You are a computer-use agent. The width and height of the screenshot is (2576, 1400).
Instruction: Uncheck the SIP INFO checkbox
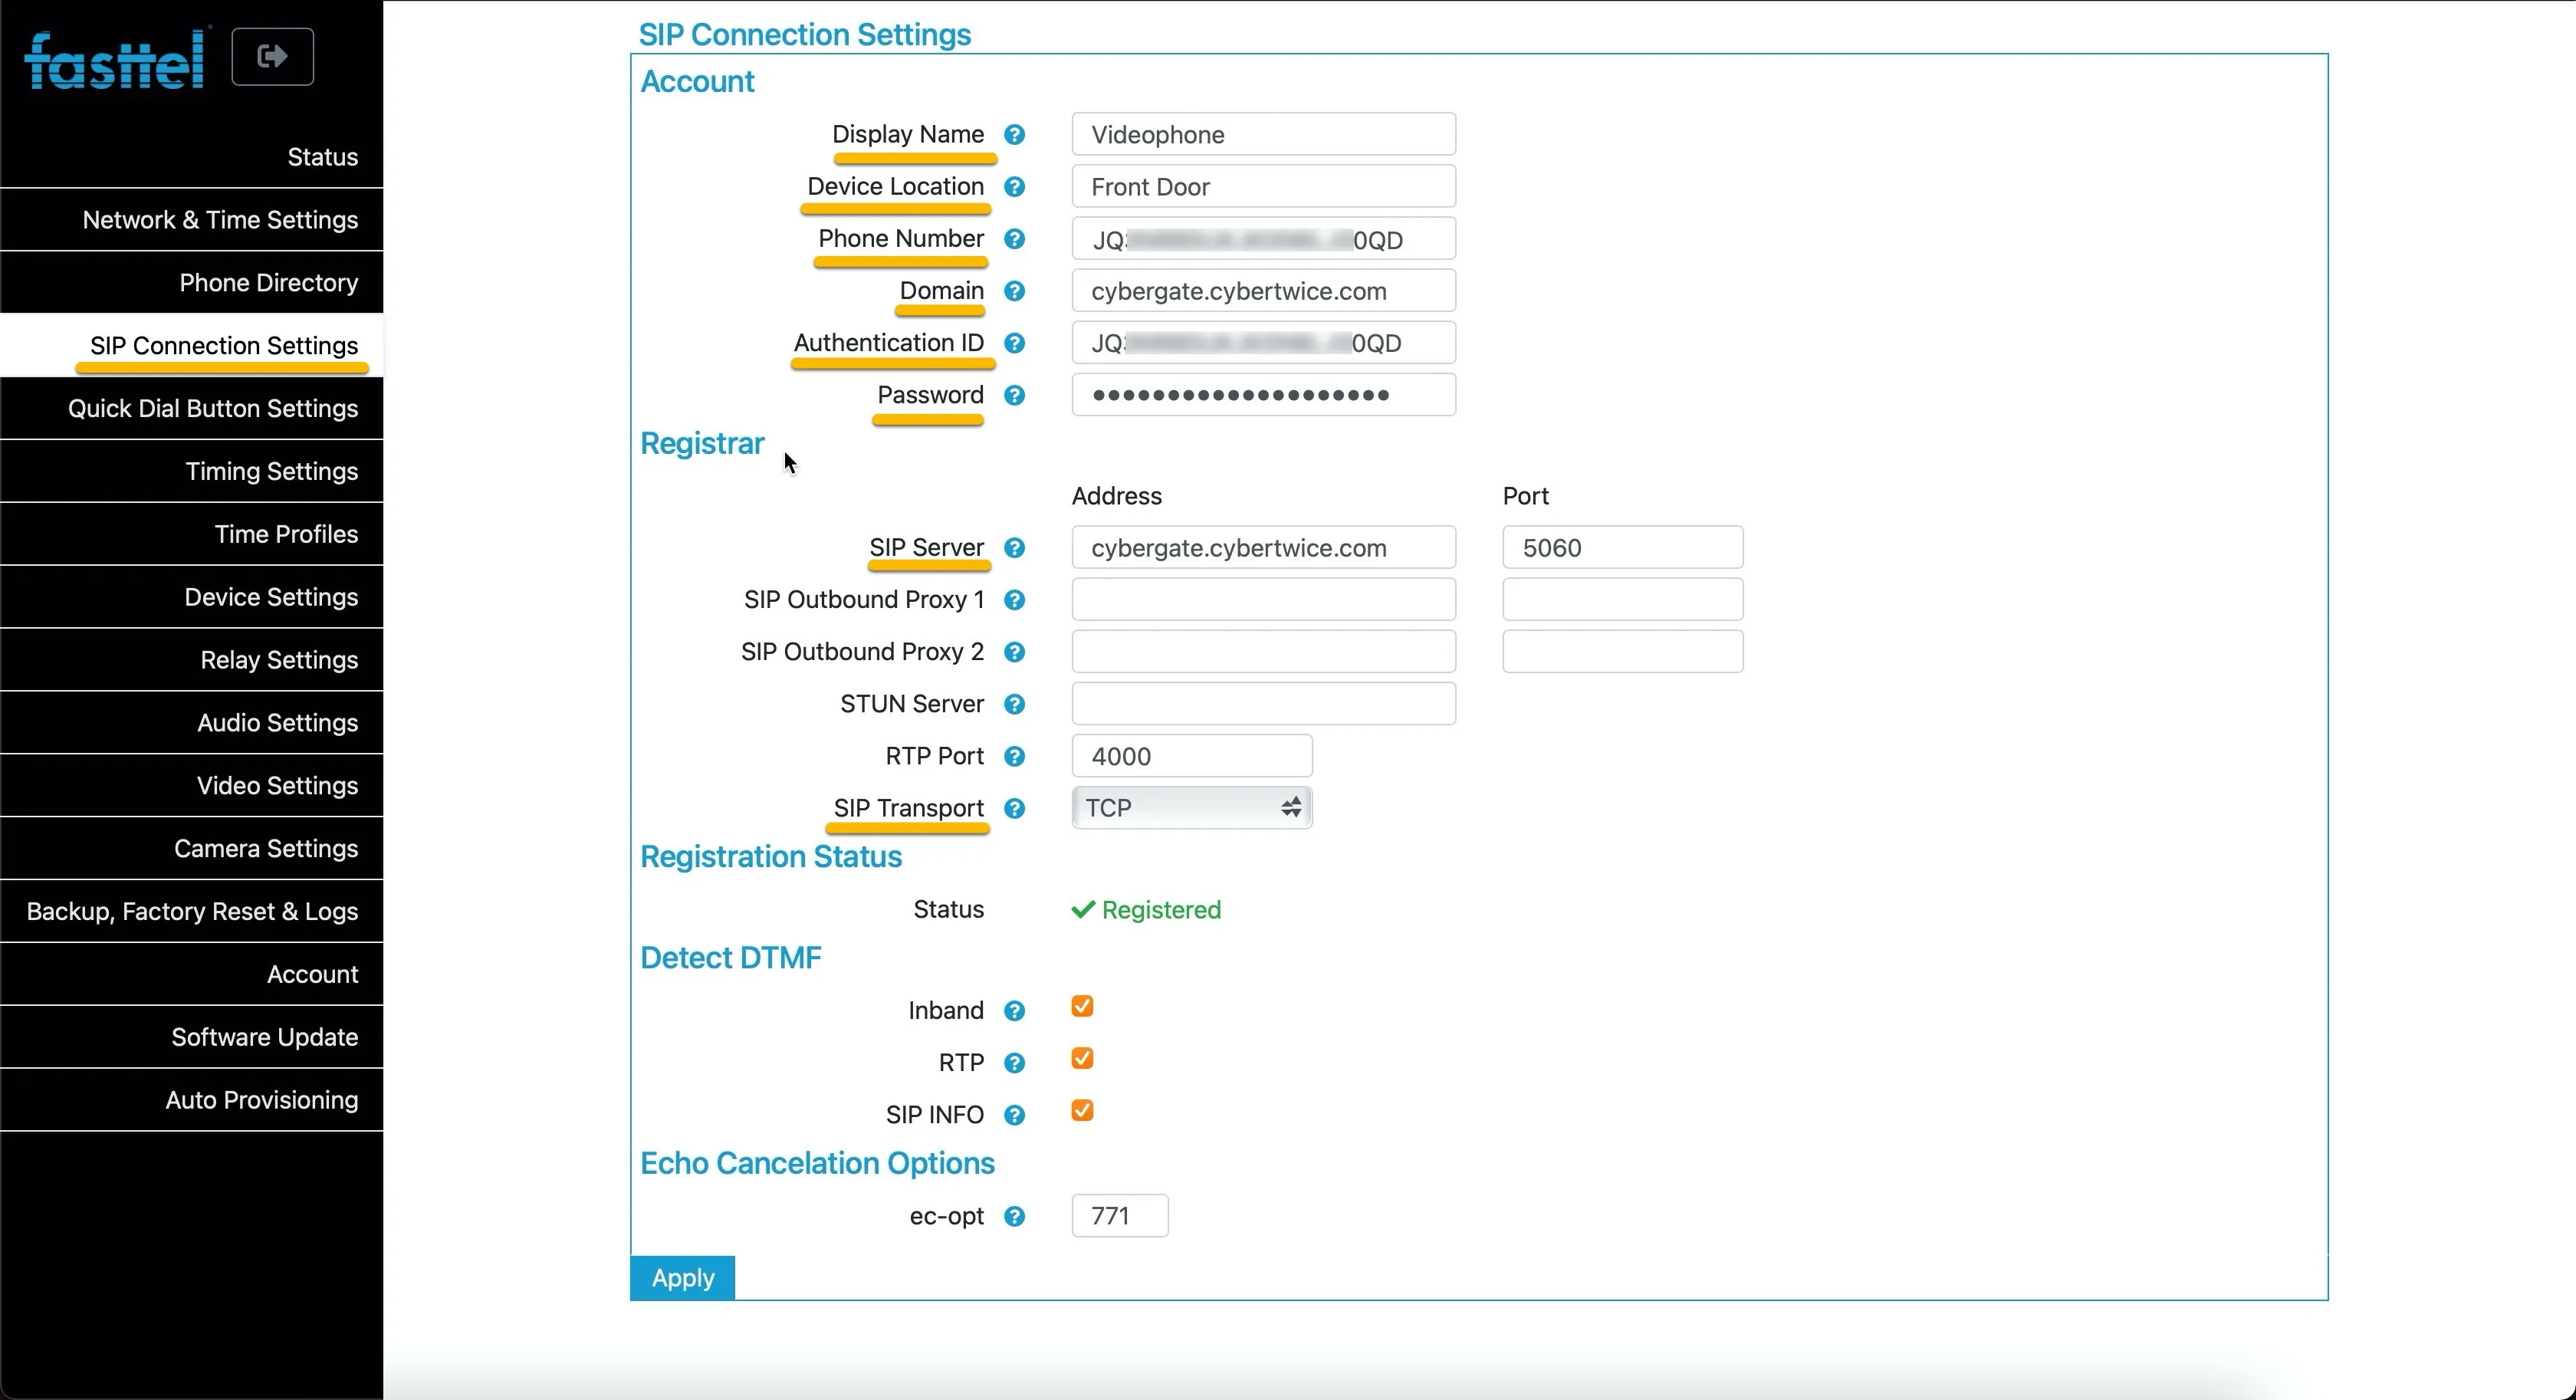pos(1082,1110)
